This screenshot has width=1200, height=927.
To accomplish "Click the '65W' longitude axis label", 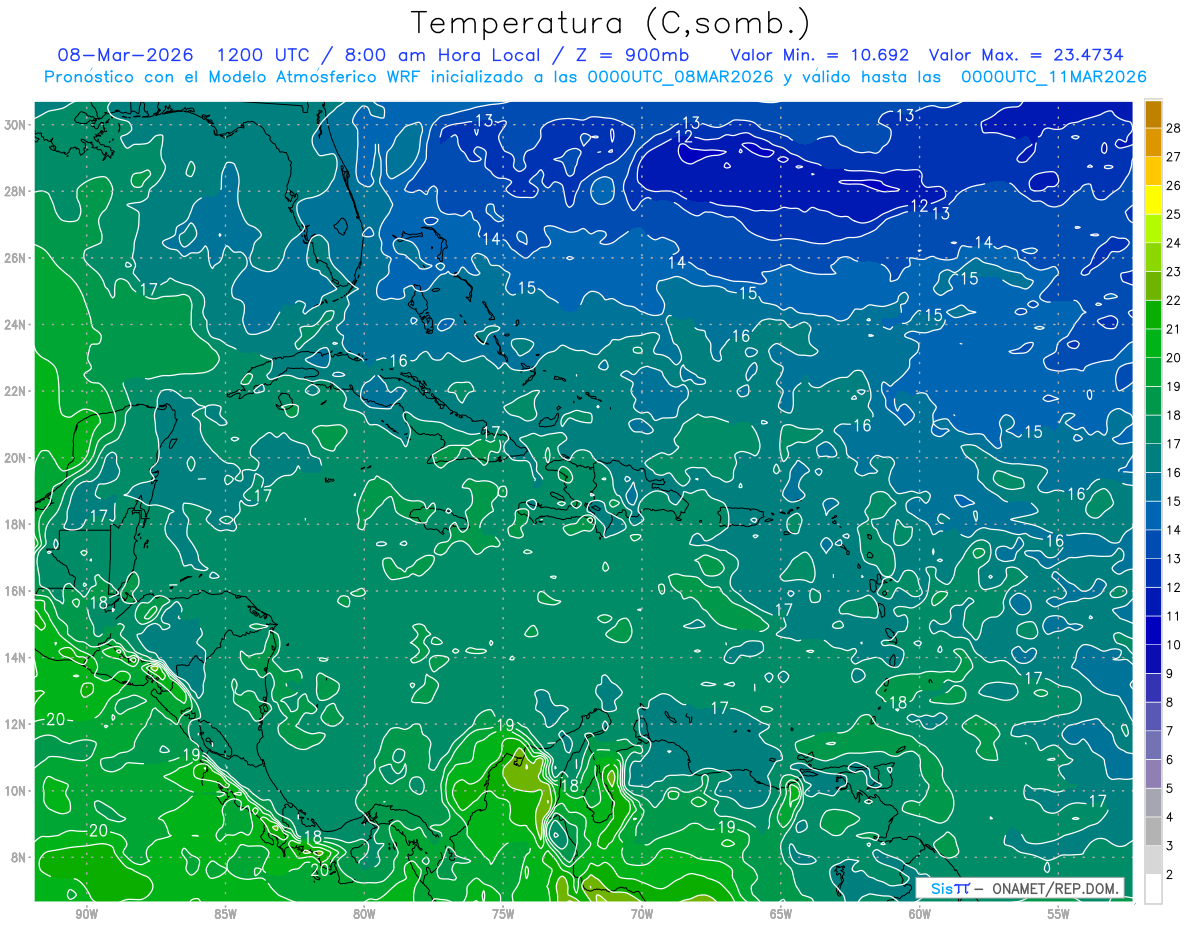I will [x=781, y=914].
